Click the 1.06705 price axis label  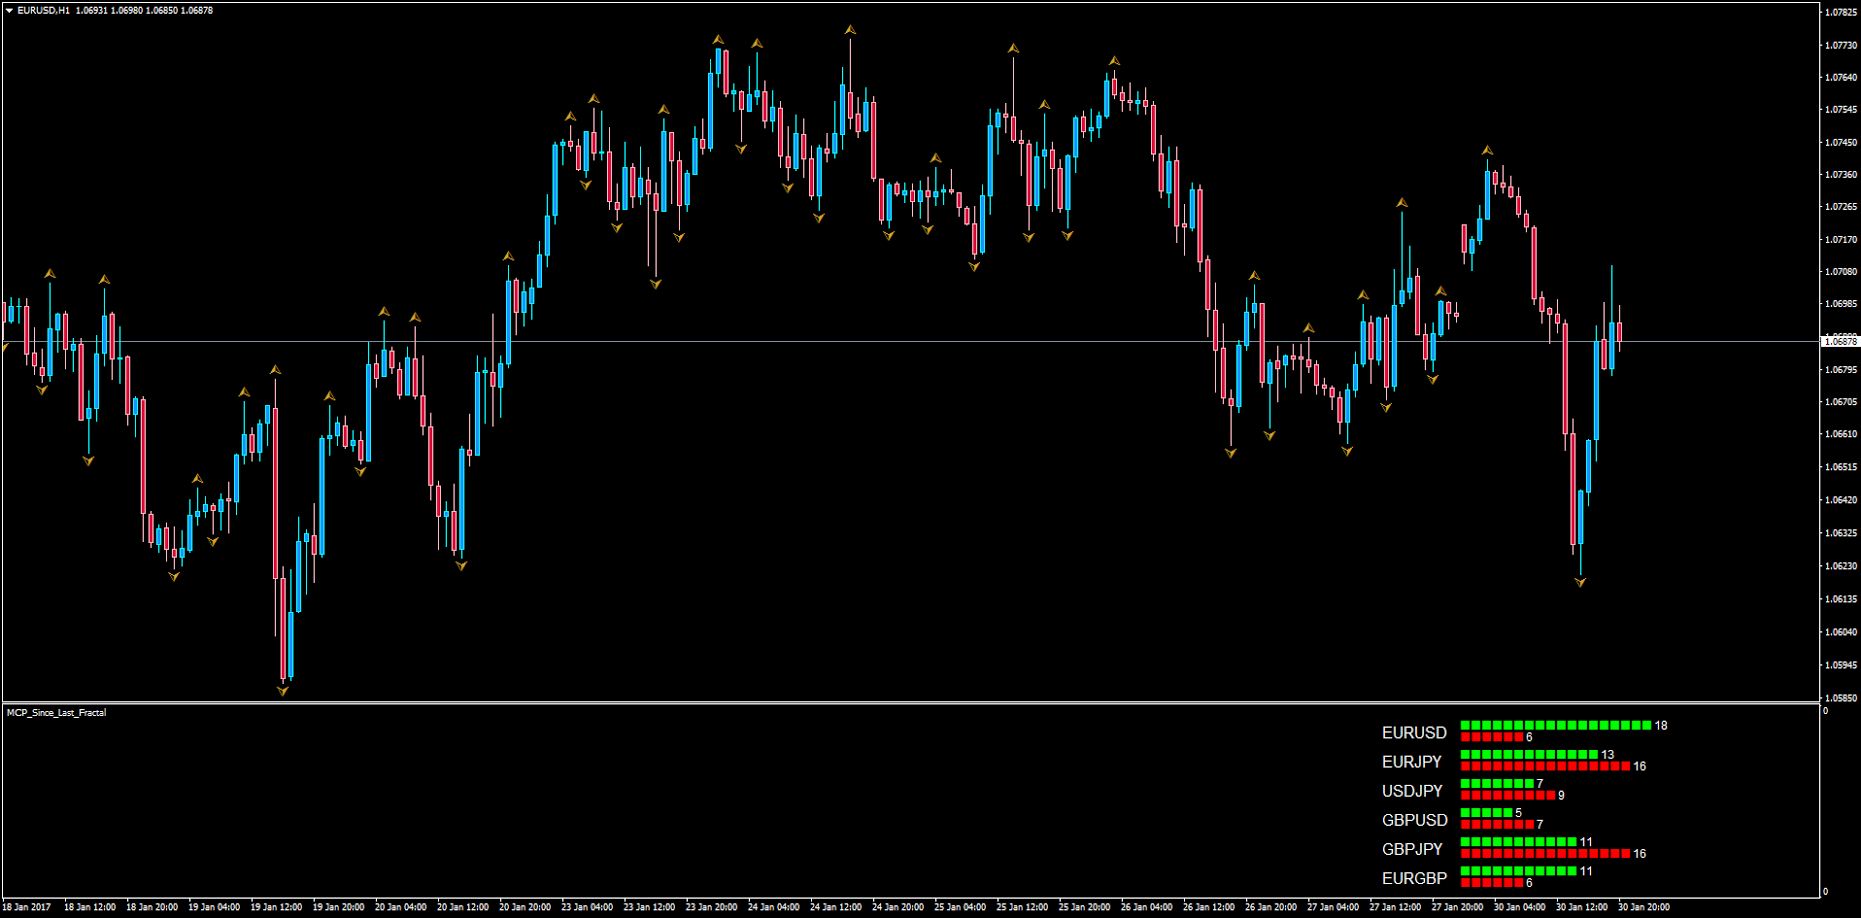(x=1841, y=402)
